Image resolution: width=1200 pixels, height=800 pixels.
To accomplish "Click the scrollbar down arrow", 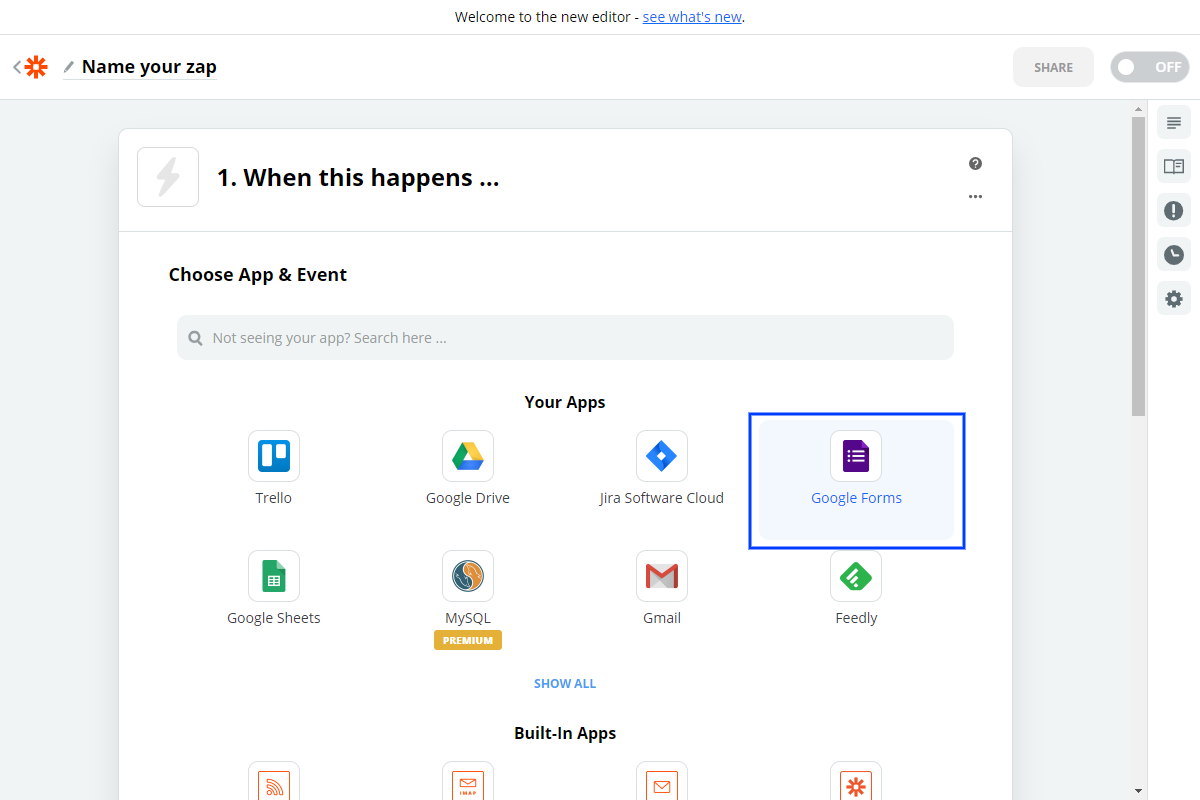I will 1138,790.
